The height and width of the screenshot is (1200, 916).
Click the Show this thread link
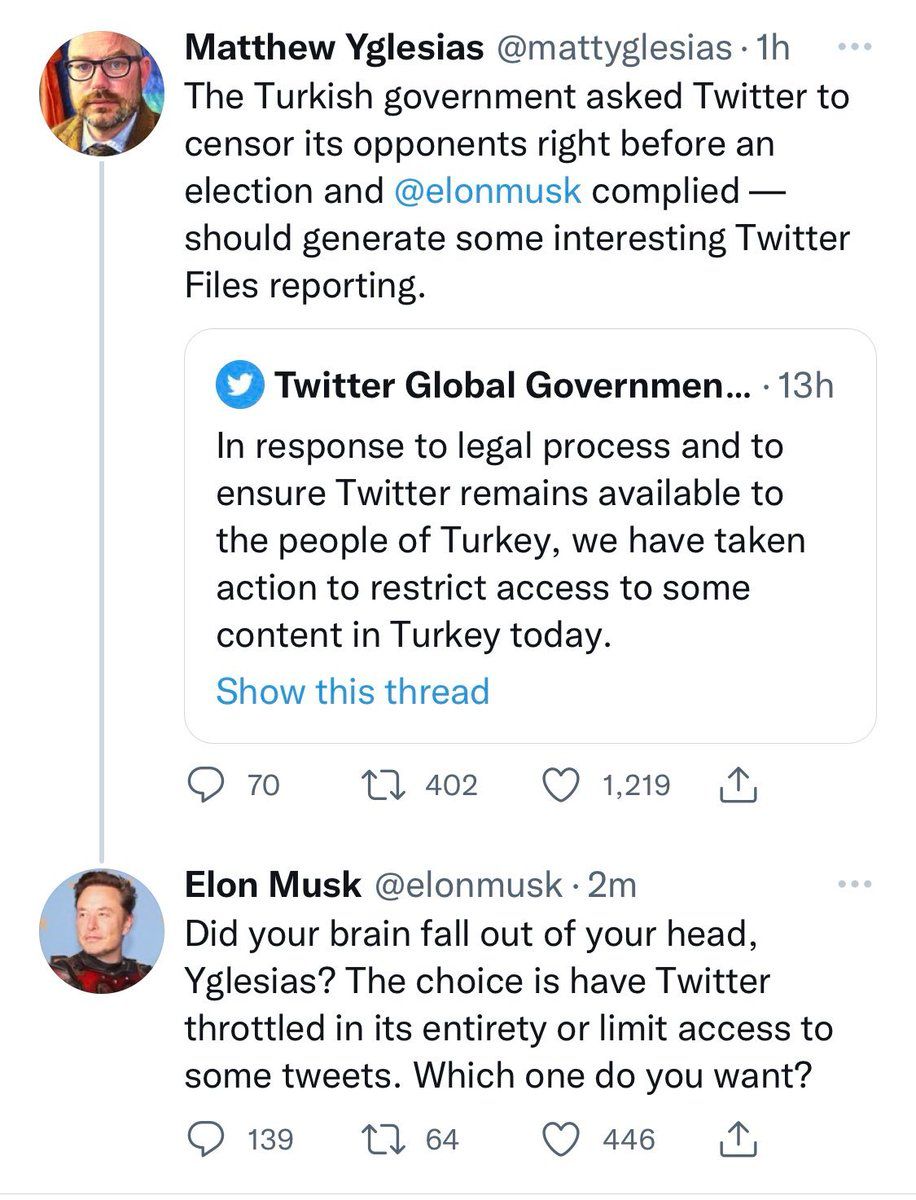point(352,691)
